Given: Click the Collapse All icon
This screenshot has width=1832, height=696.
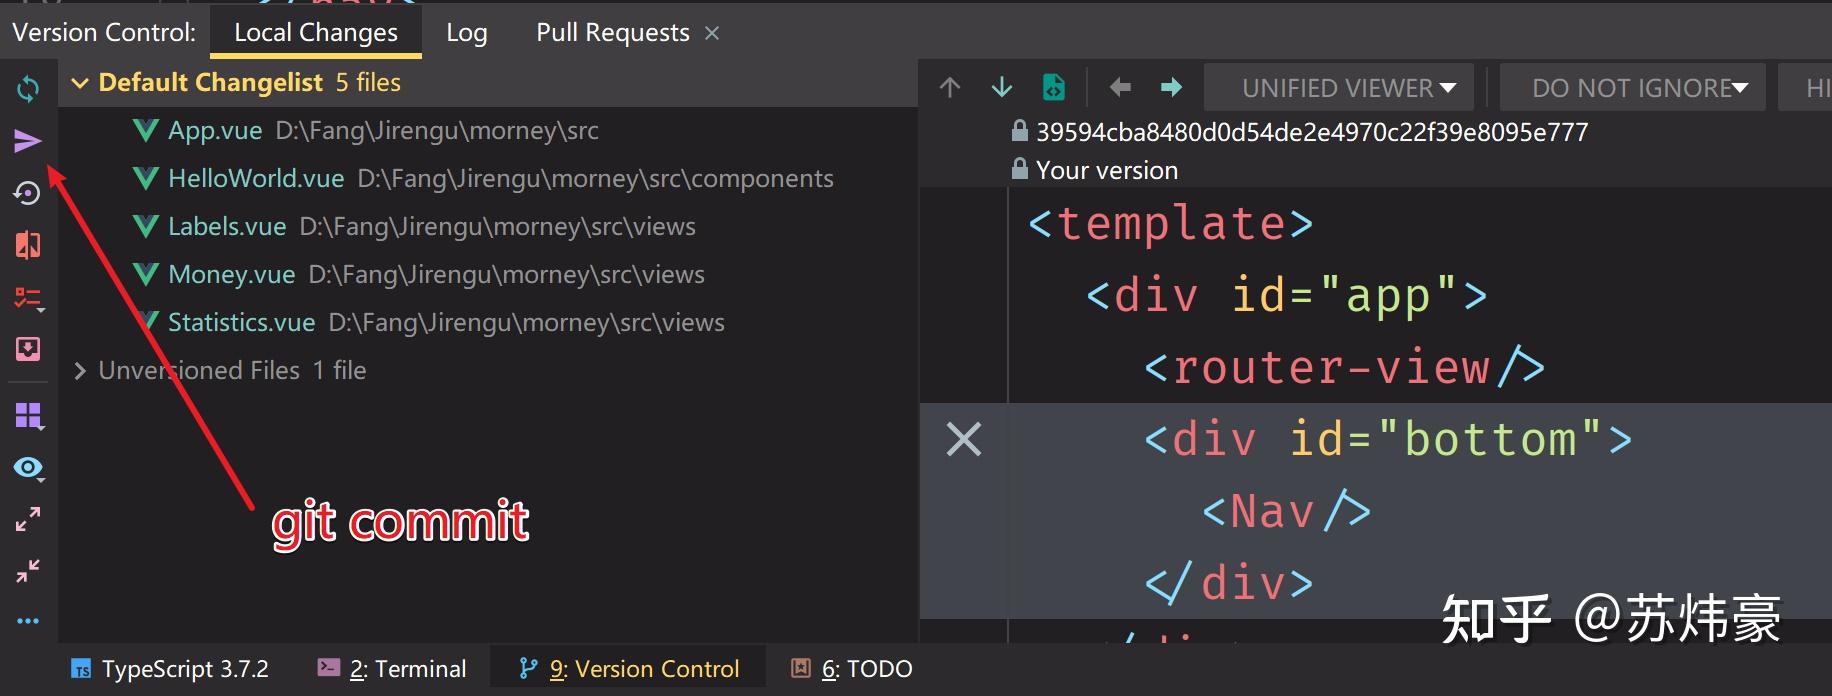Looking at the screenshot, I should 28,571.
